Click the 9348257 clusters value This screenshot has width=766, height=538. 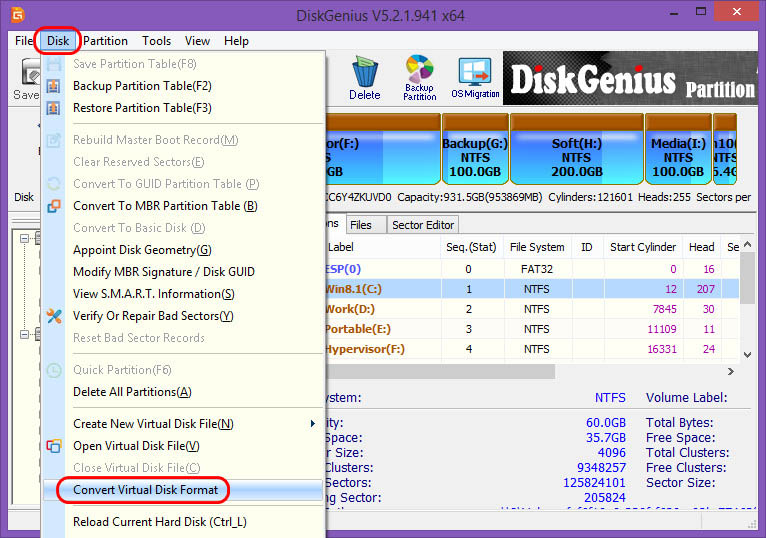coord(601,468)
